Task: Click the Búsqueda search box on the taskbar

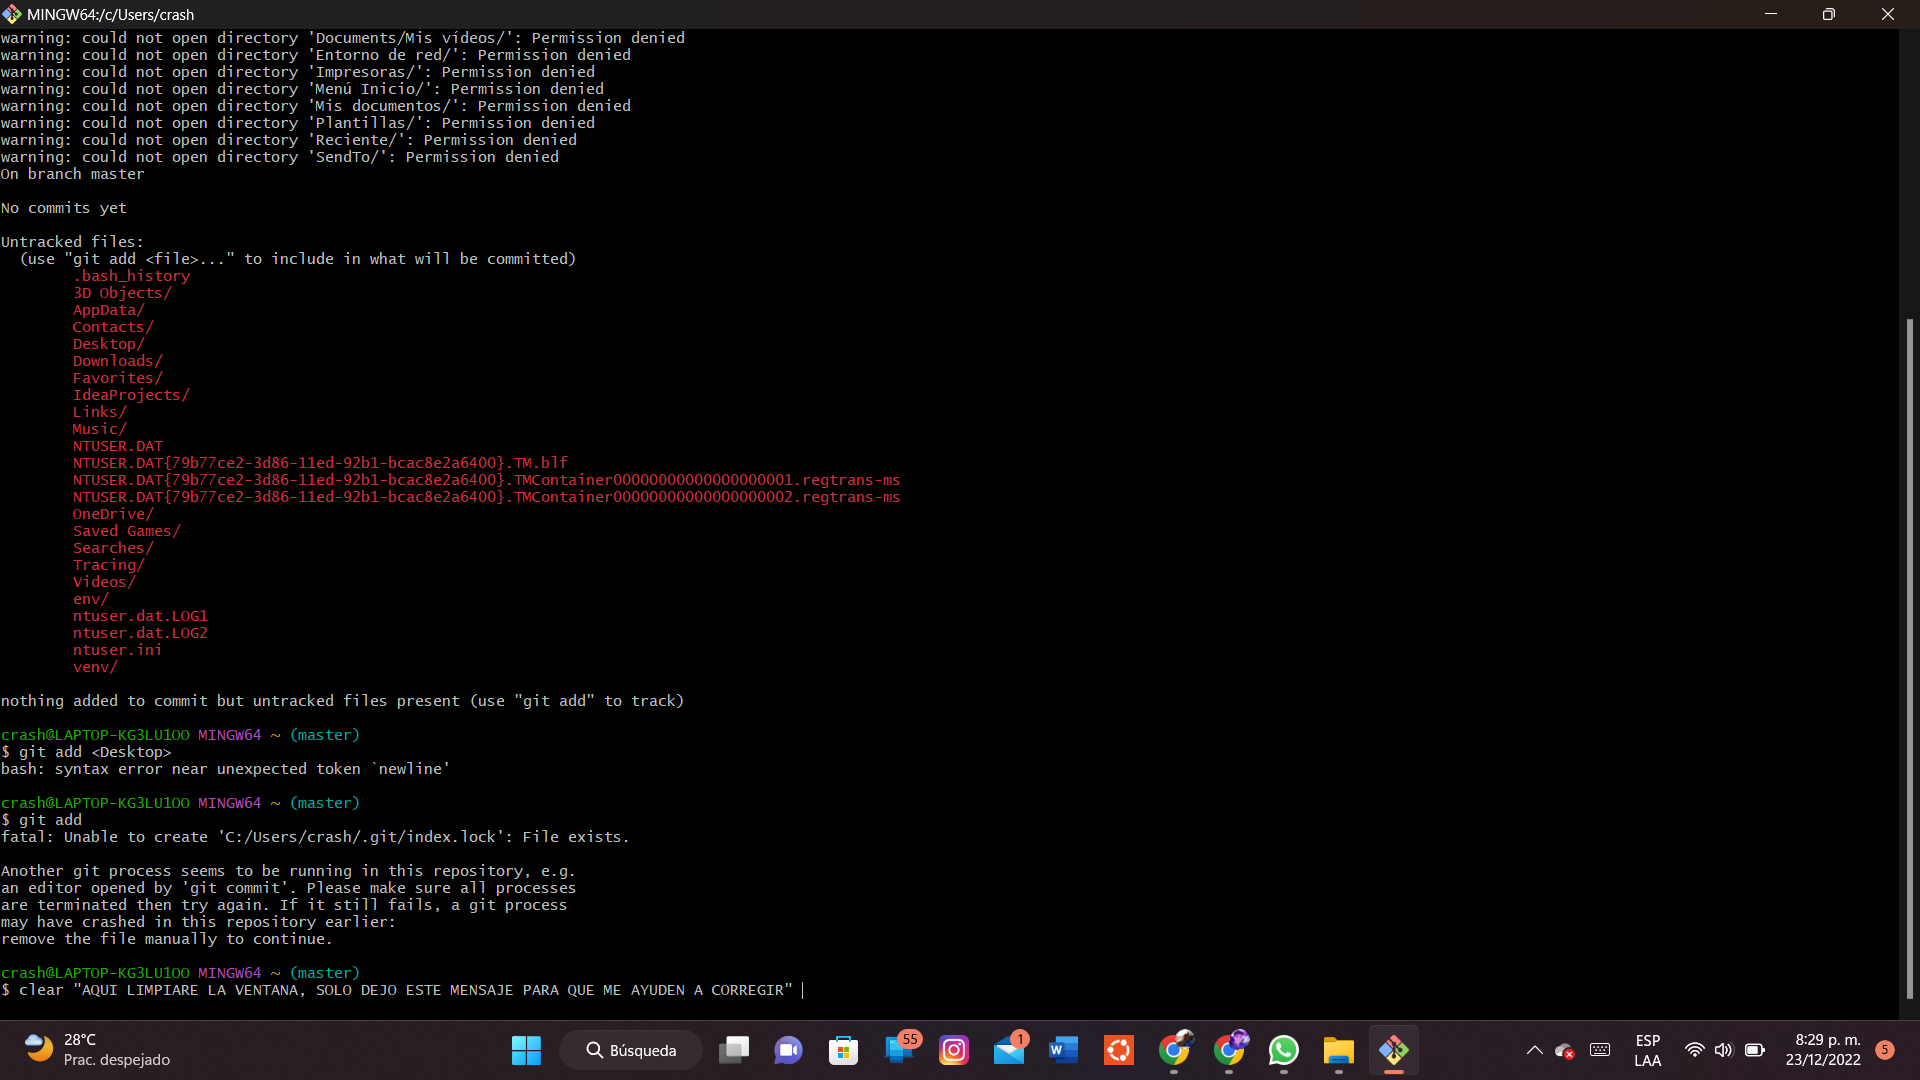Action: tap(631, 1050)
